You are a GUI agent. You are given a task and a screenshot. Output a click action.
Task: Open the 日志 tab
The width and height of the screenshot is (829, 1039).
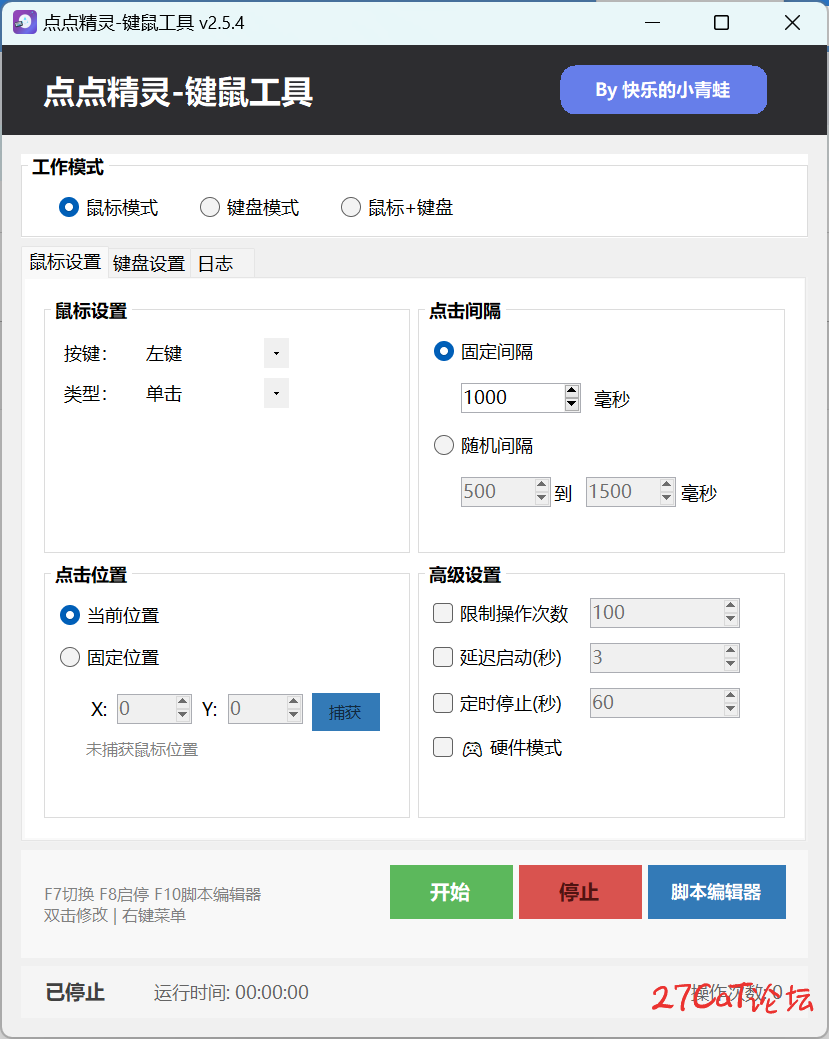pos(215,264)
